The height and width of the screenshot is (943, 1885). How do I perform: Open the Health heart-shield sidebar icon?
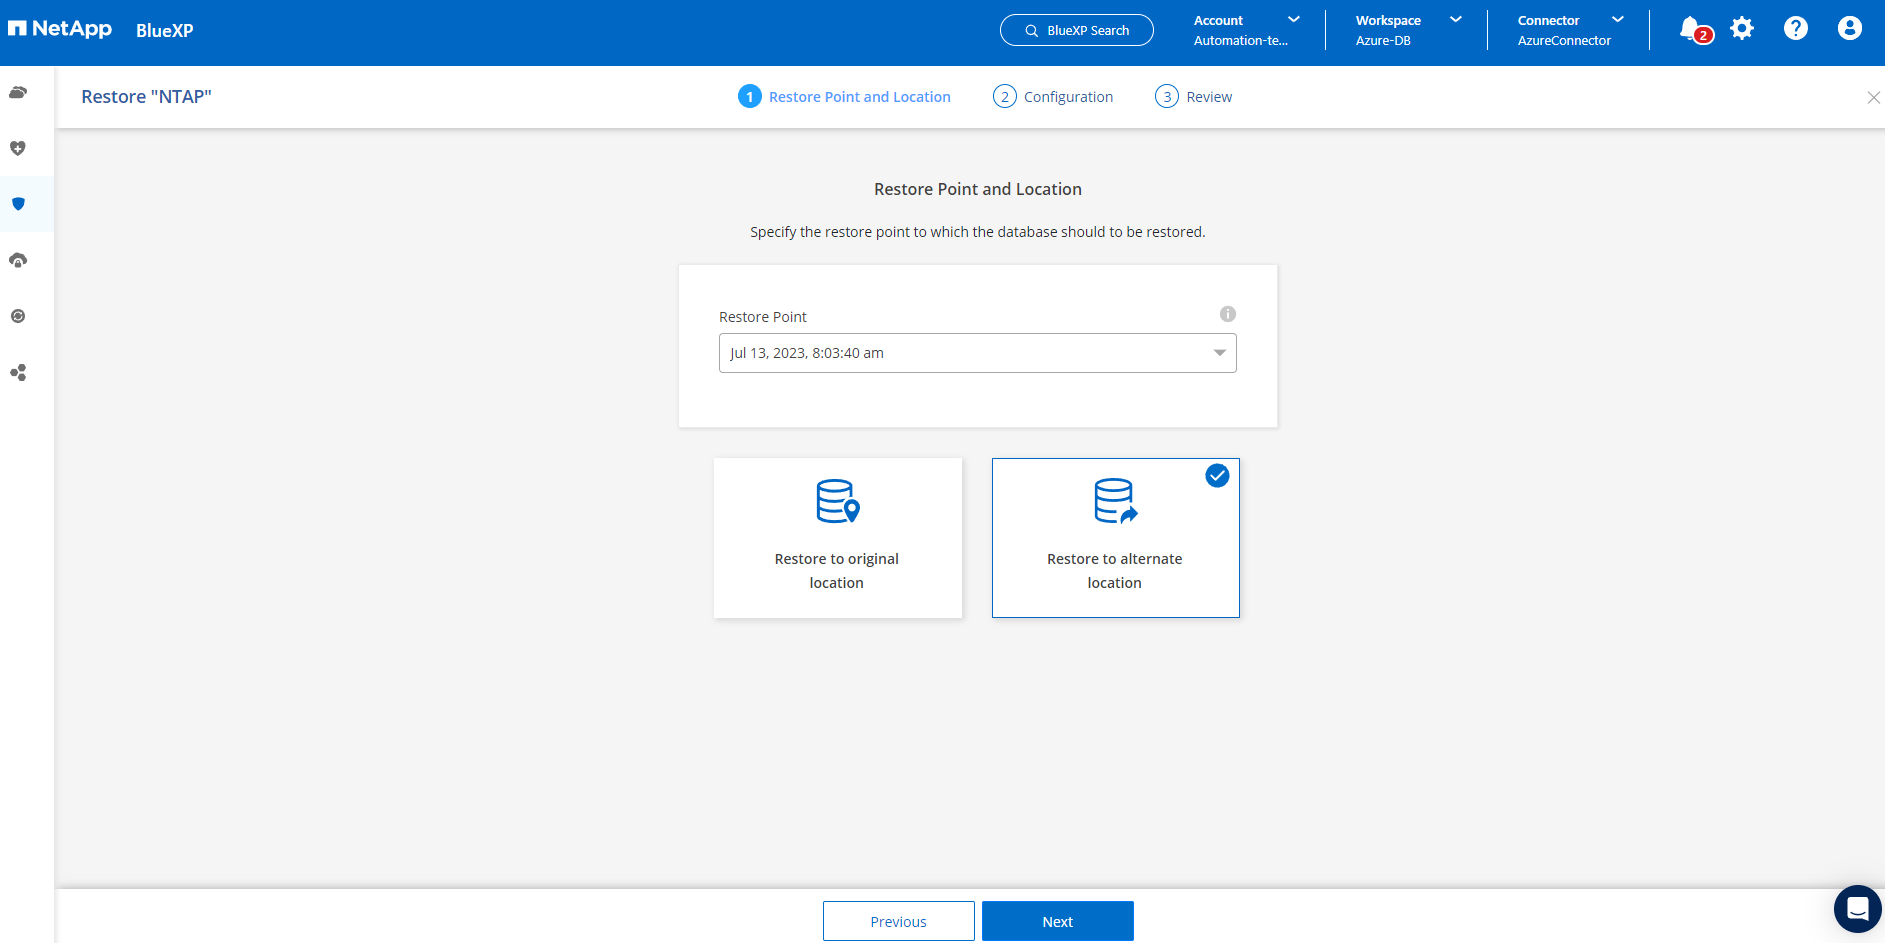point(18,148)
